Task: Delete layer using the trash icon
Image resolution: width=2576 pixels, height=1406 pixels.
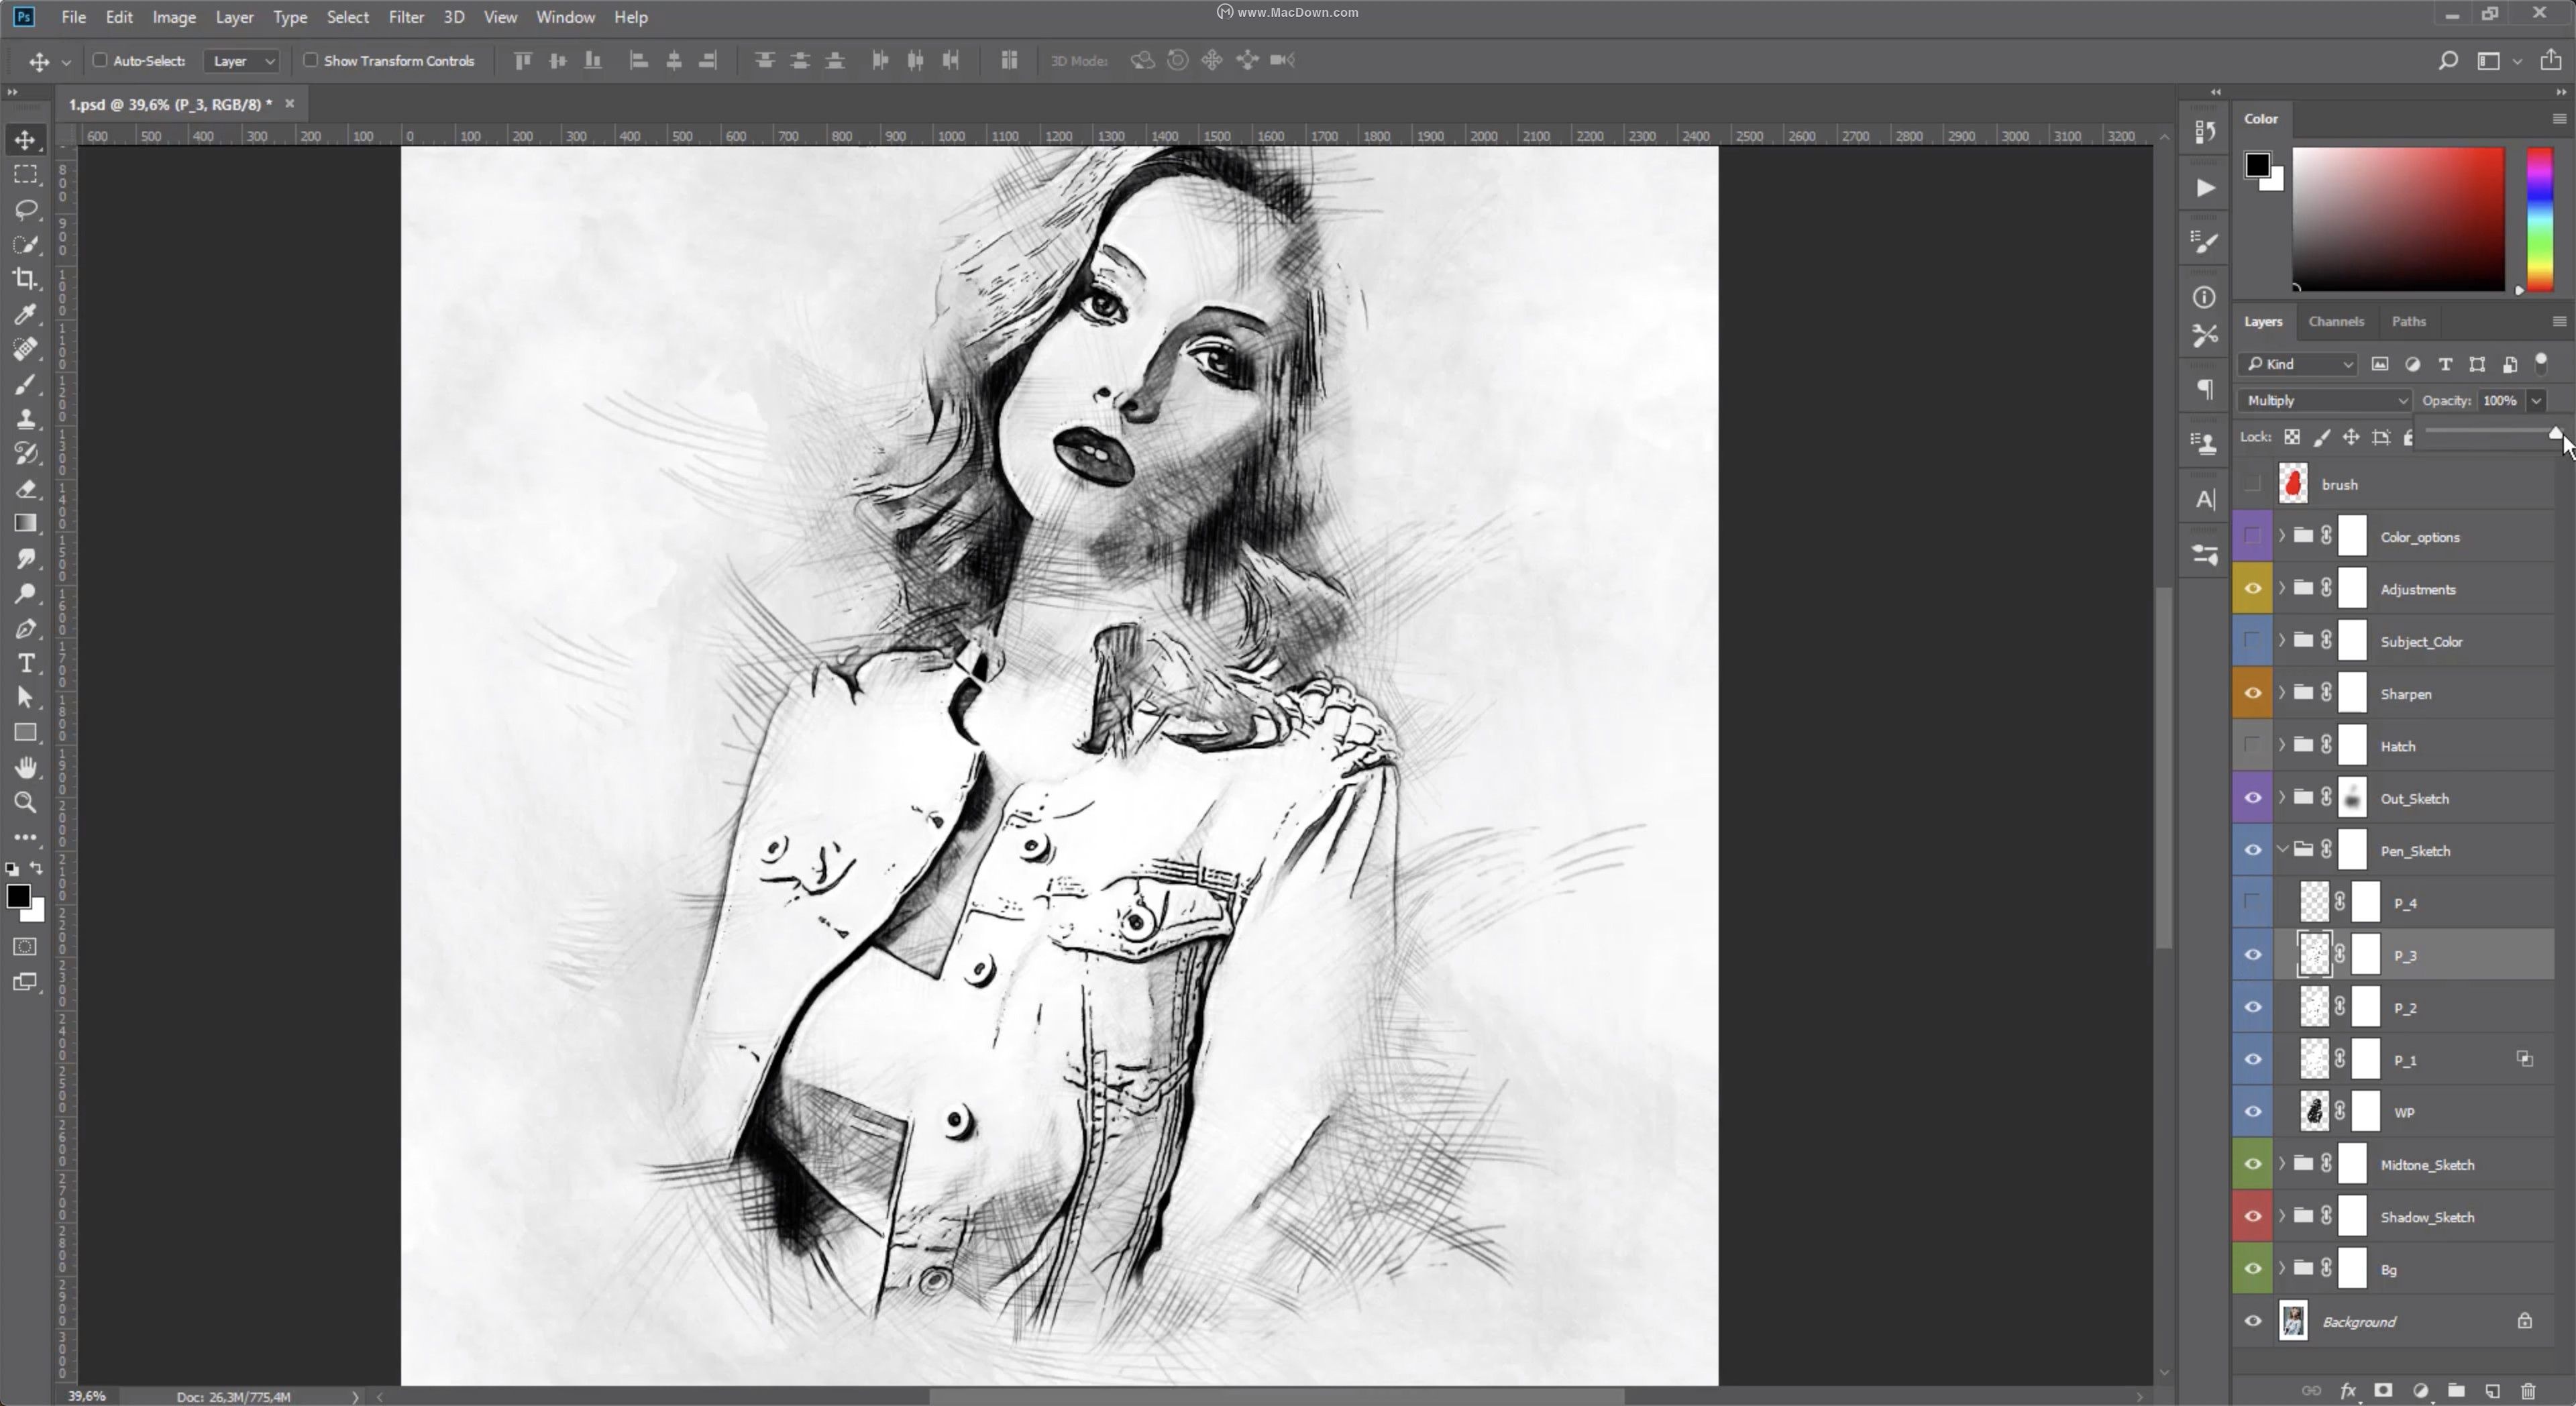Action: pyautogui.click(x=2528, y=1391)
